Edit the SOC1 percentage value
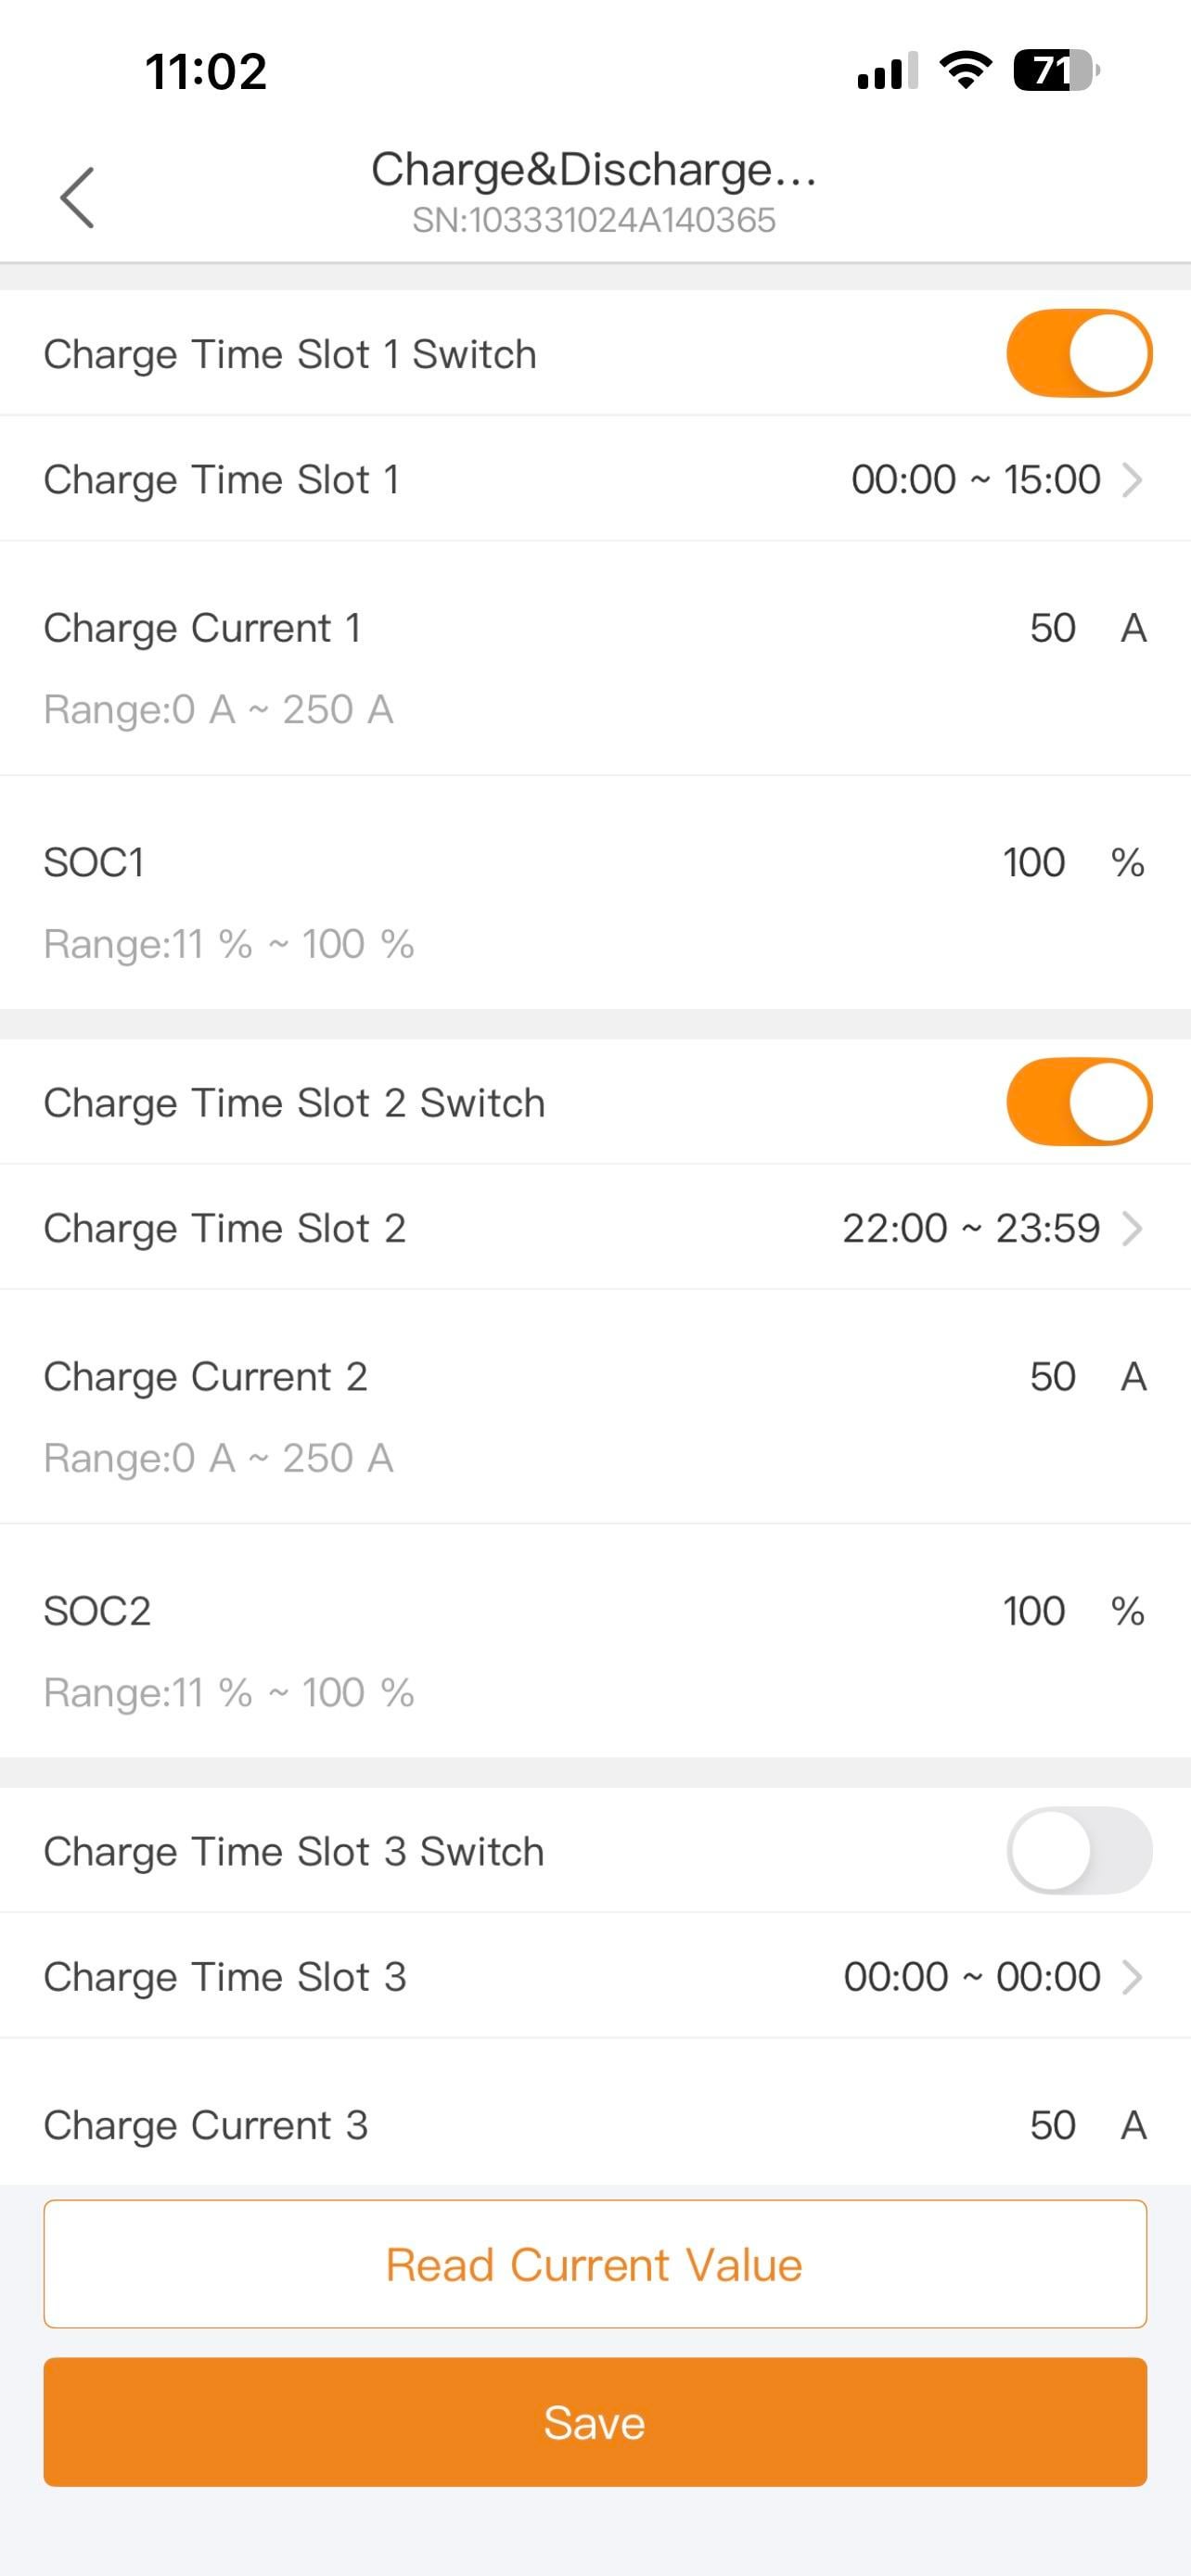This screenshot has height=2576, width=1191. (1034, 862)
